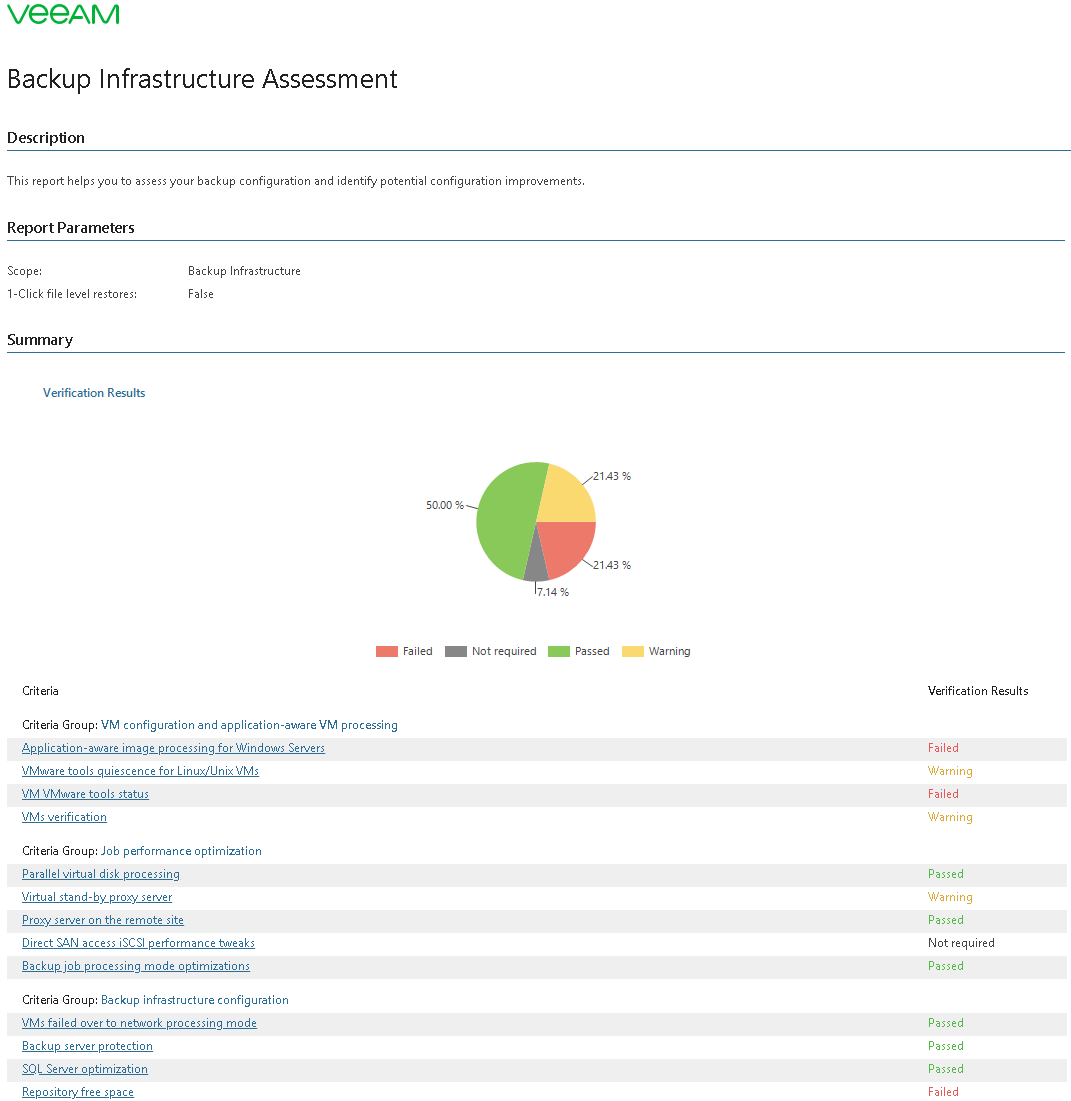This screenshot has width=1071, height=1101.
Task: Click Warning result for VMs verification
Action: tap(950, 817)
